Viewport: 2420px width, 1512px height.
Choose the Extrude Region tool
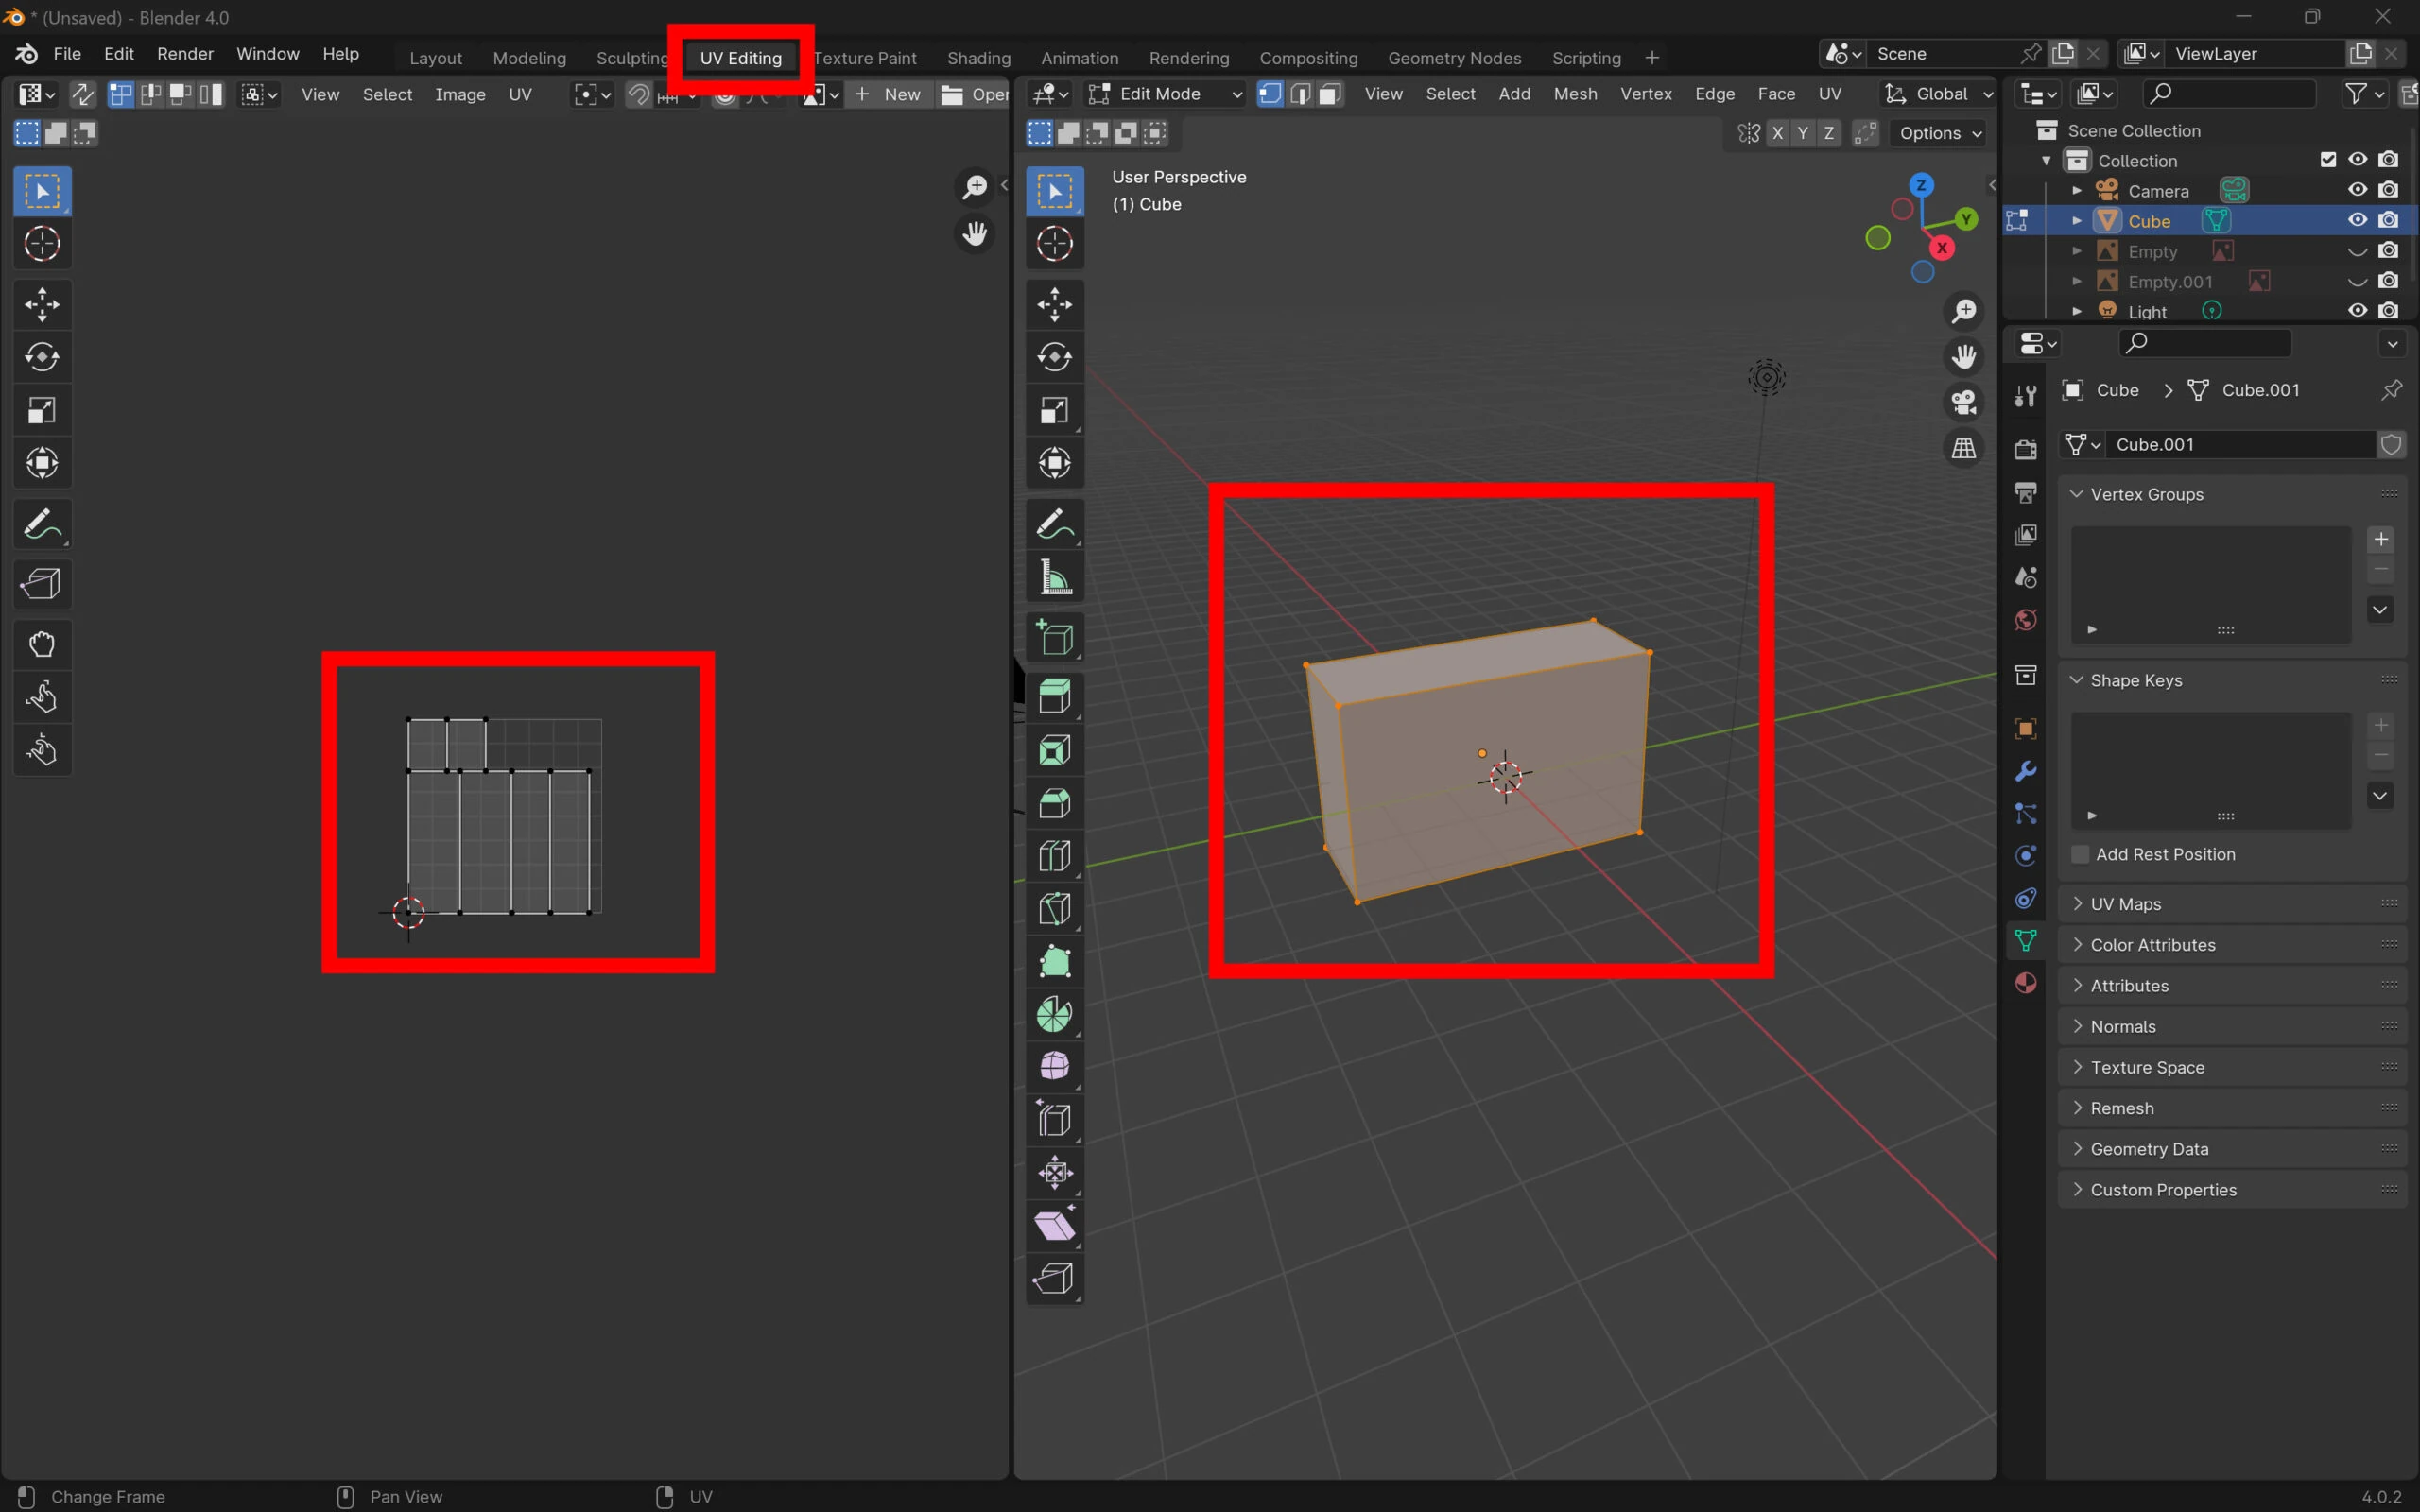click(x=1054, y=696)
